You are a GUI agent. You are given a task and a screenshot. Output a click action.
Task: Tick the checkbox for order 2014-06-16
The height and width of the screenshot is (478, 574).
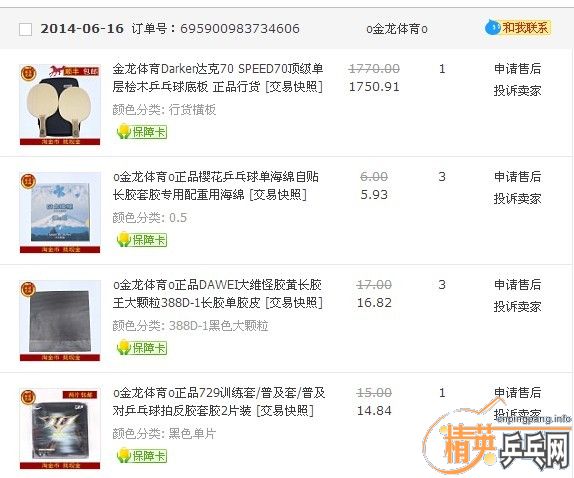tap(25, 29)
